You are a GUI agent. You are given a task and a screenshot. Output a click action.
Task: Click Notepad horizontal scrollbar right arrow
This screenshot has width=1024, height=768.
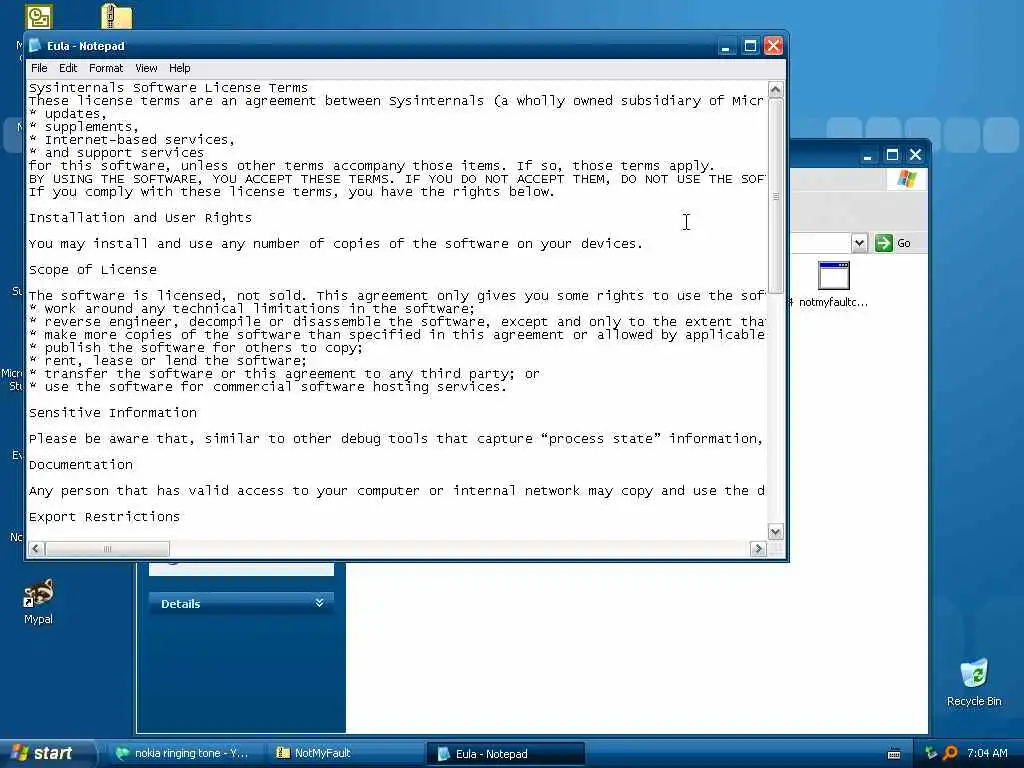tap(758, 549)
